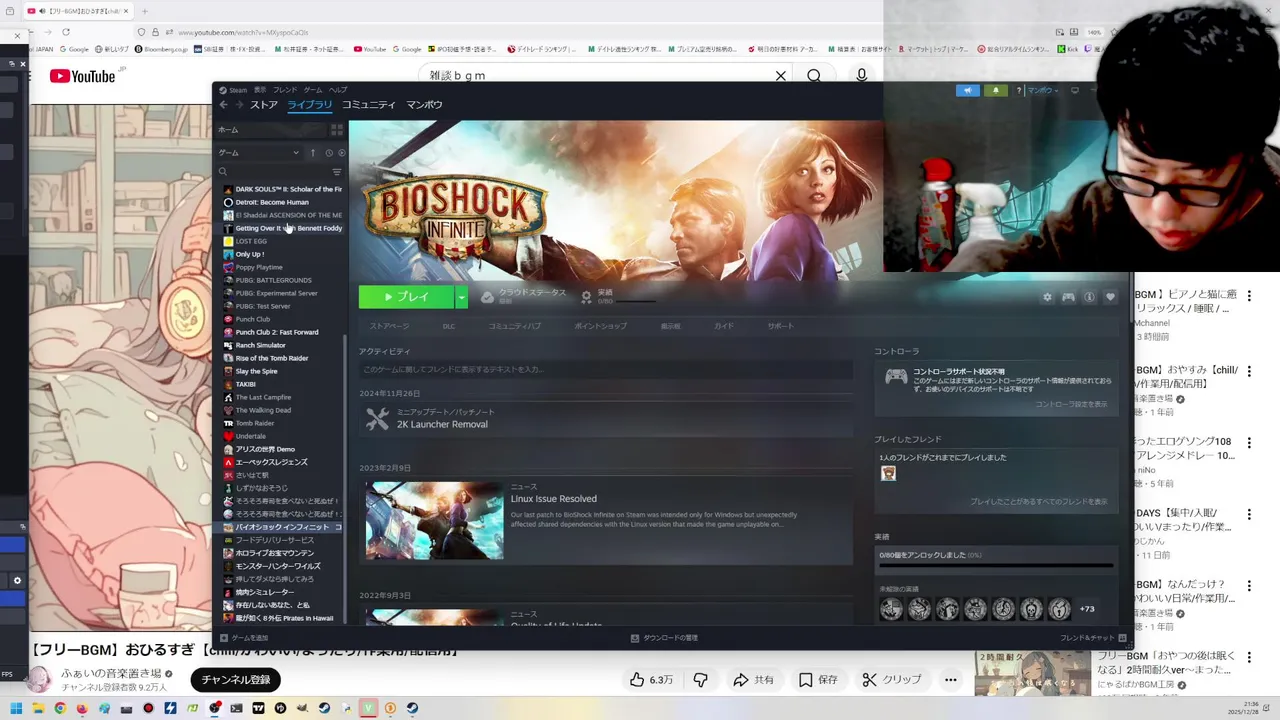Switch to コミュニティ tab
This screenshot has height=720, width=1280.
click(369, 105)
